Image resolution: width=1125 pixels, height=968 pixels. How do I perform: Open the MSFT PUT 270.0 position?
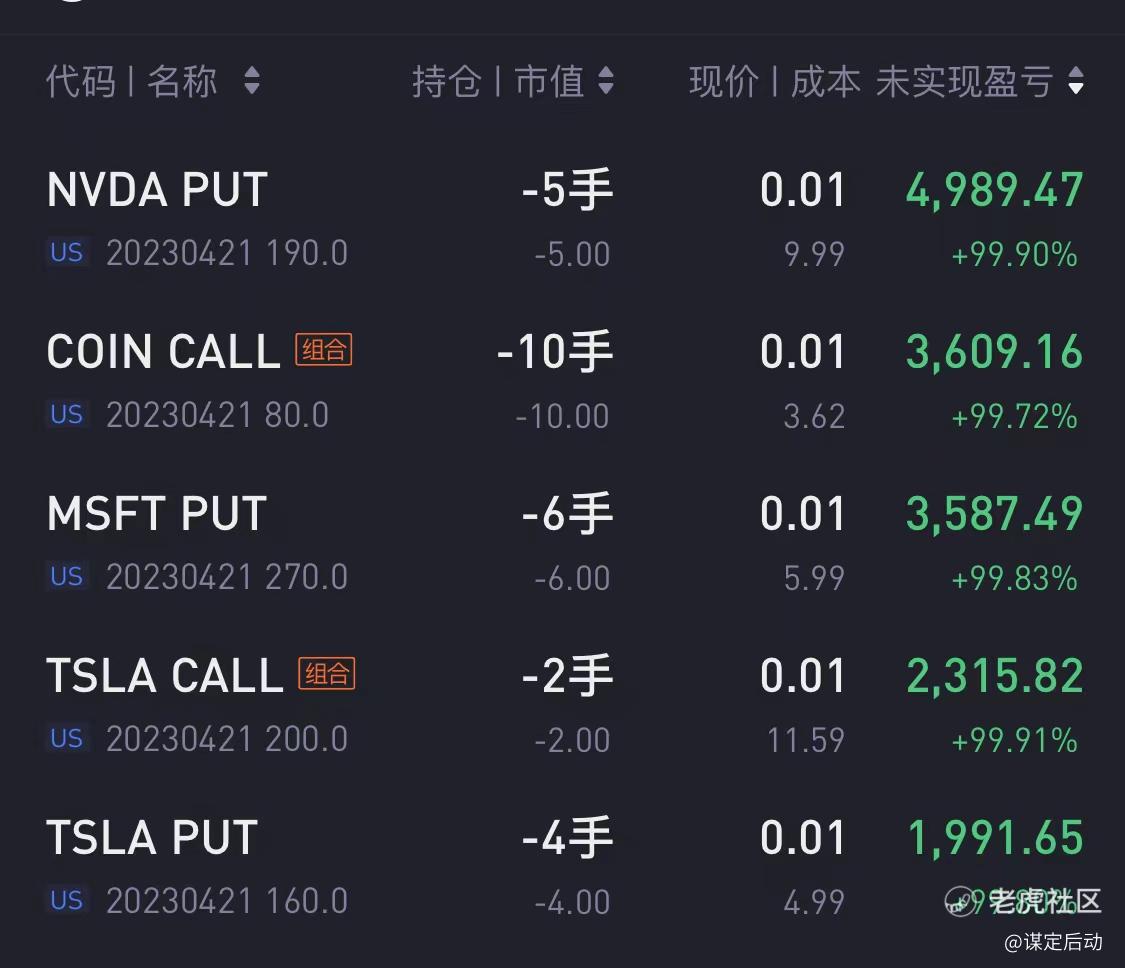coord(562,542)
